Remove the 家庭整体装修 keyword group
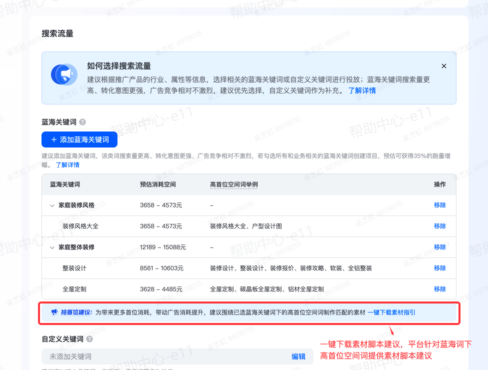 (440, 247)
